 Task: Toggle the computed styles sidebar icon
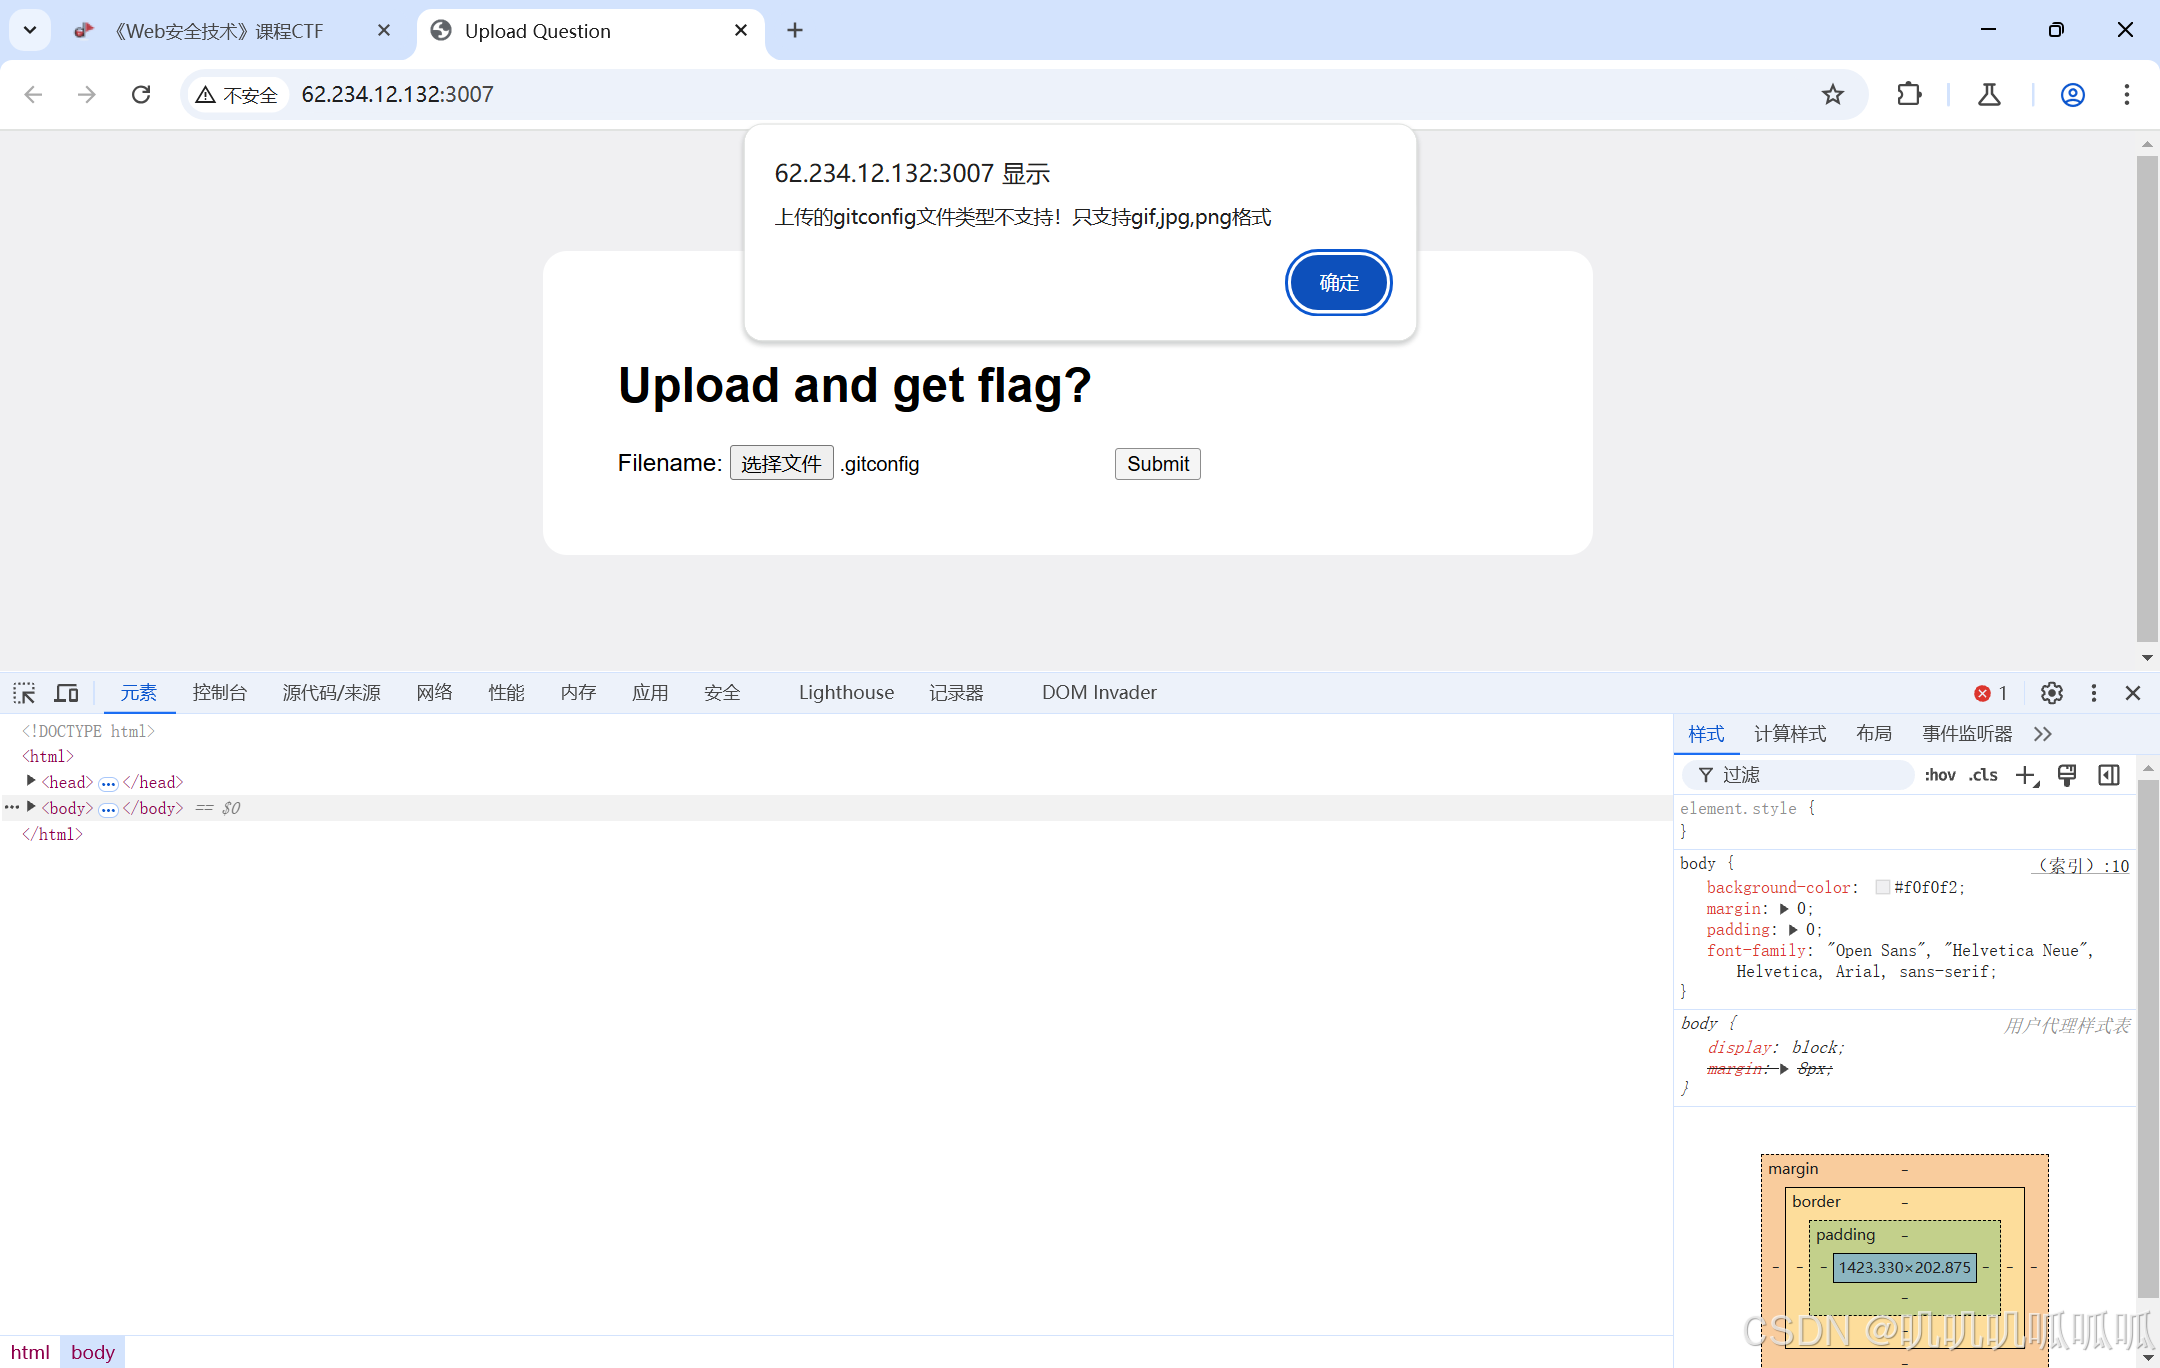(x=2109, y=775)
